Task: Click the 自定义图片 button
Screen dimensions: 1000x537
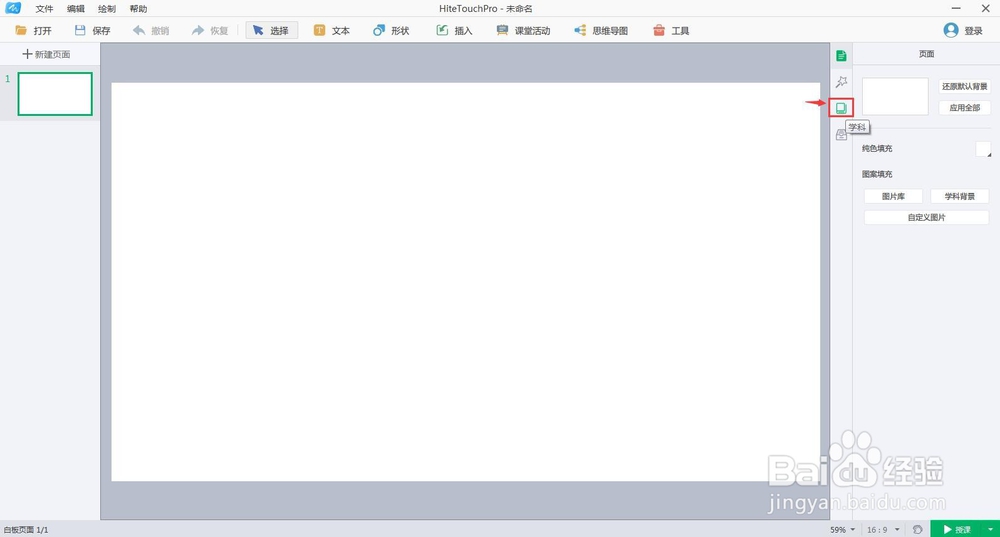Action: tap(926, 217)
